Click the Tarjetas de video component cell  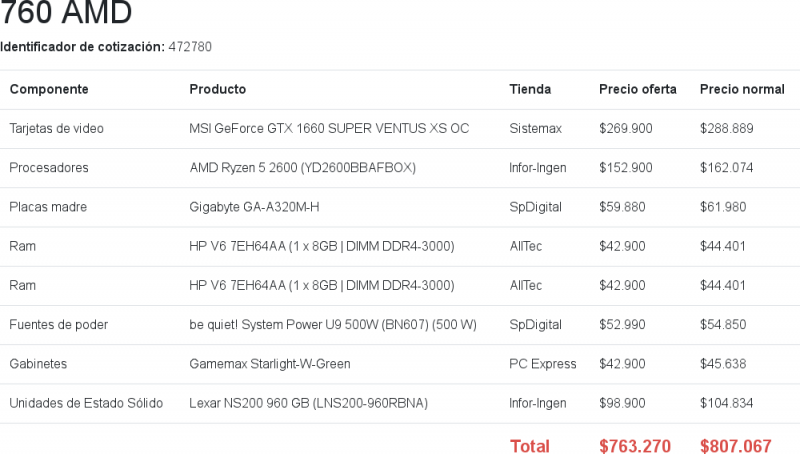click(56, 129)
